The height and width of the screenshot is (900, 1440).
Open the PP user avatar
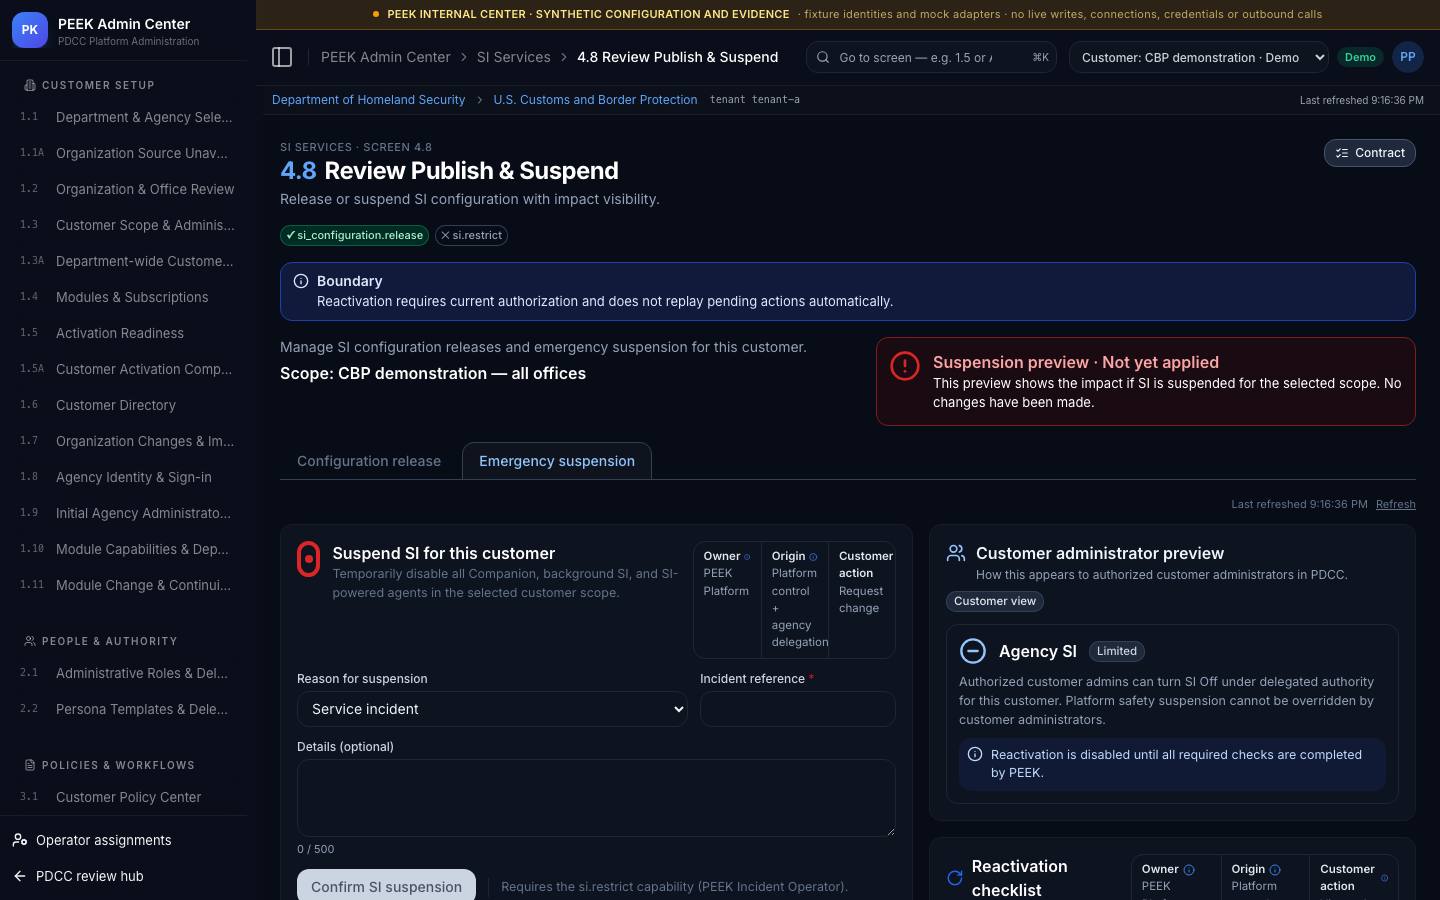[1407, 57]
